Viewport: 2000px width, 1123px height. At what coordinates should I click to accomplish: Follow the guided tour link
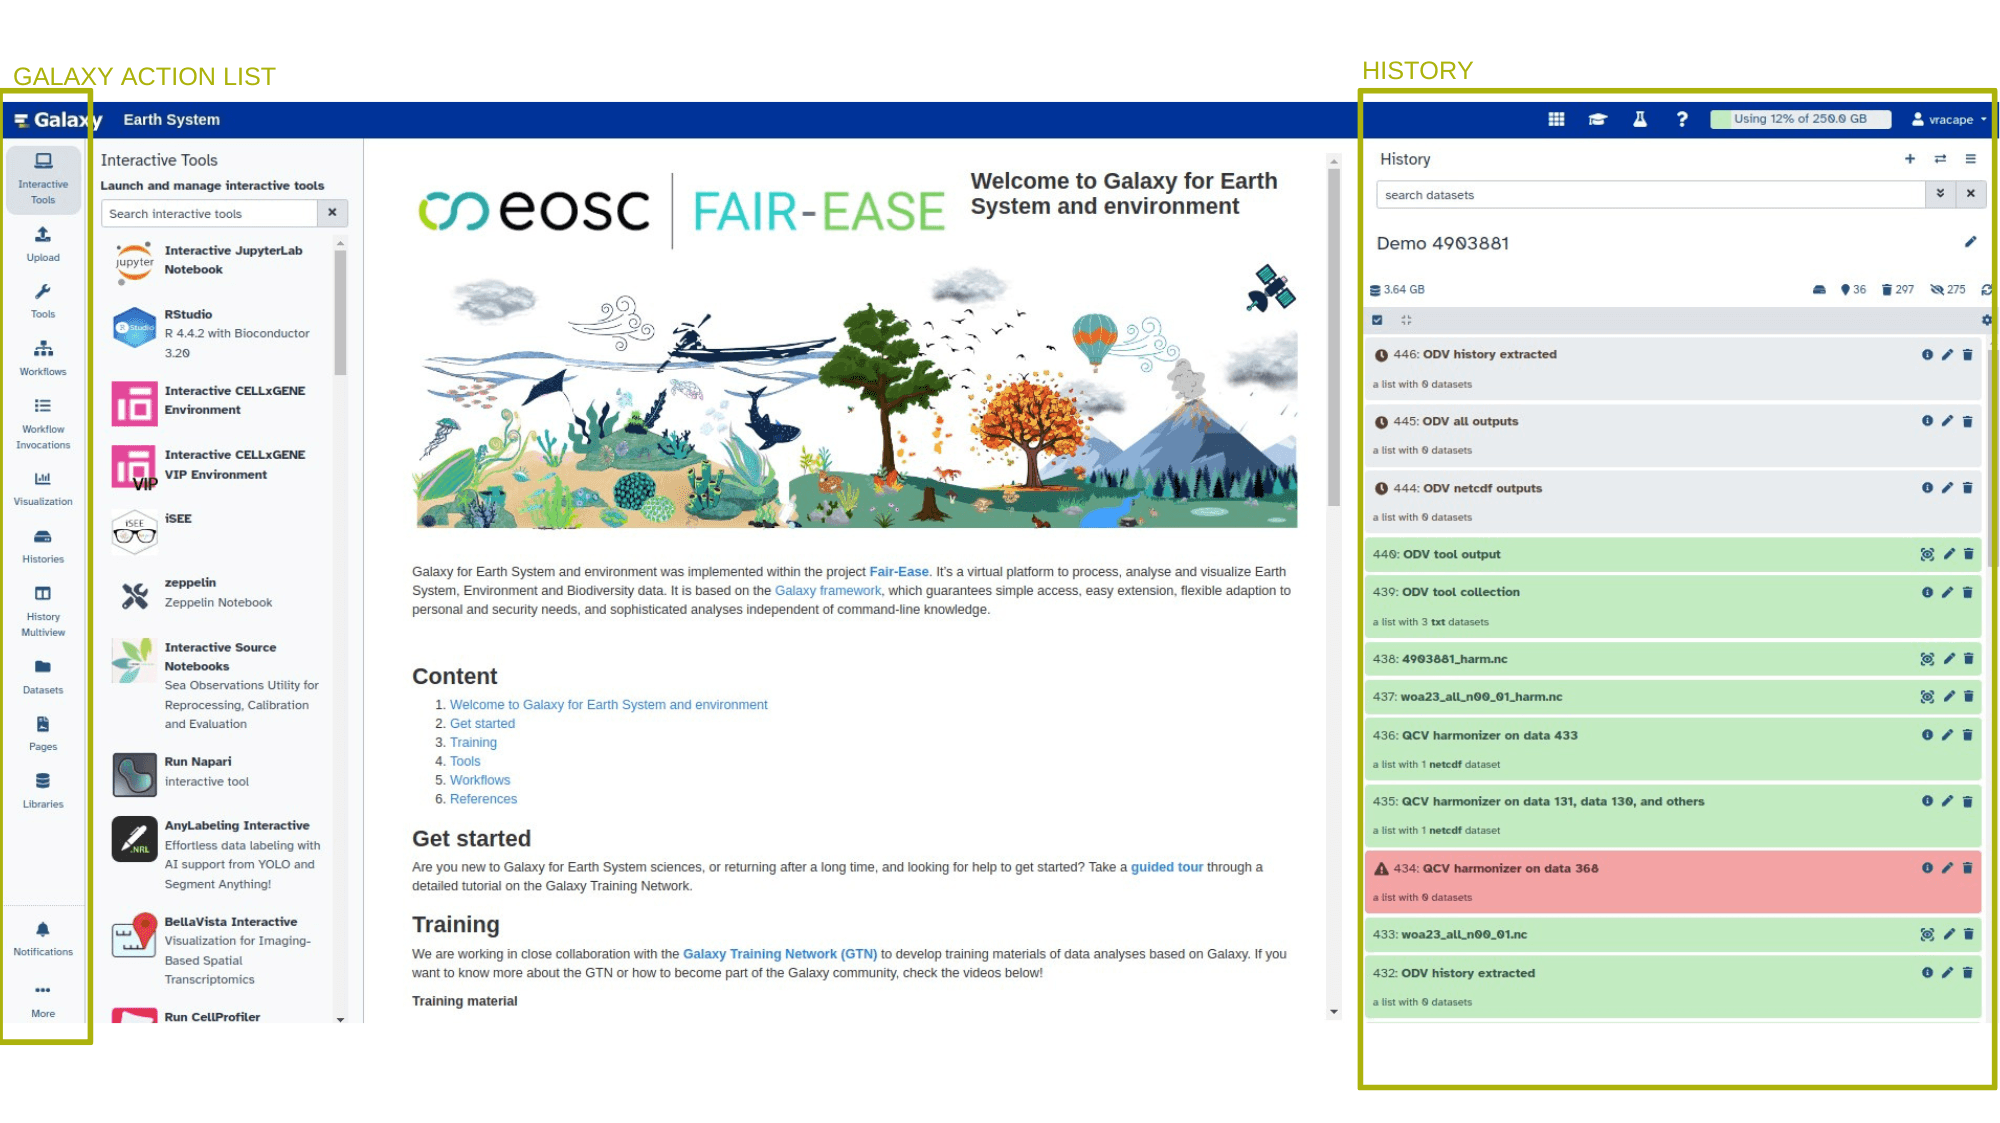[1166, 867]
